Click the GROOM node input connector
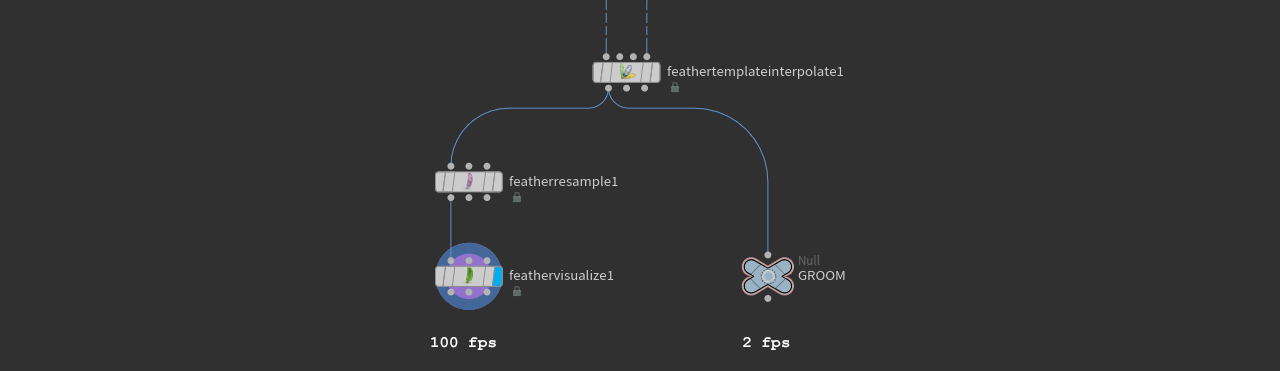The width and height of the screenshot is (1280, 371). [768, 255]
